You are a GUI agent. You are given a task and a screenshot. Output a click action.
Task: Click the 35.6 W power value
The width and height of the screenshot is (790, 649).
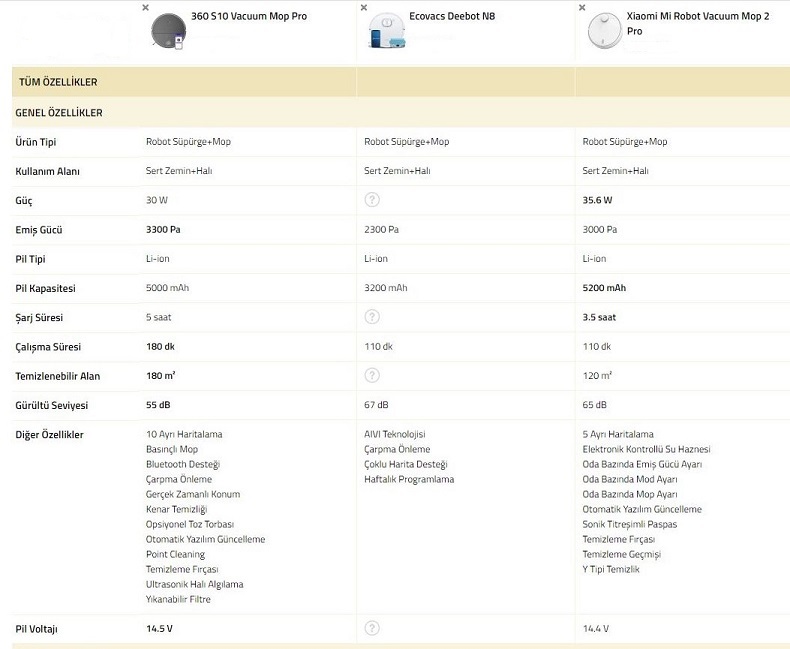pyautogui.click(x=598, y=200)
